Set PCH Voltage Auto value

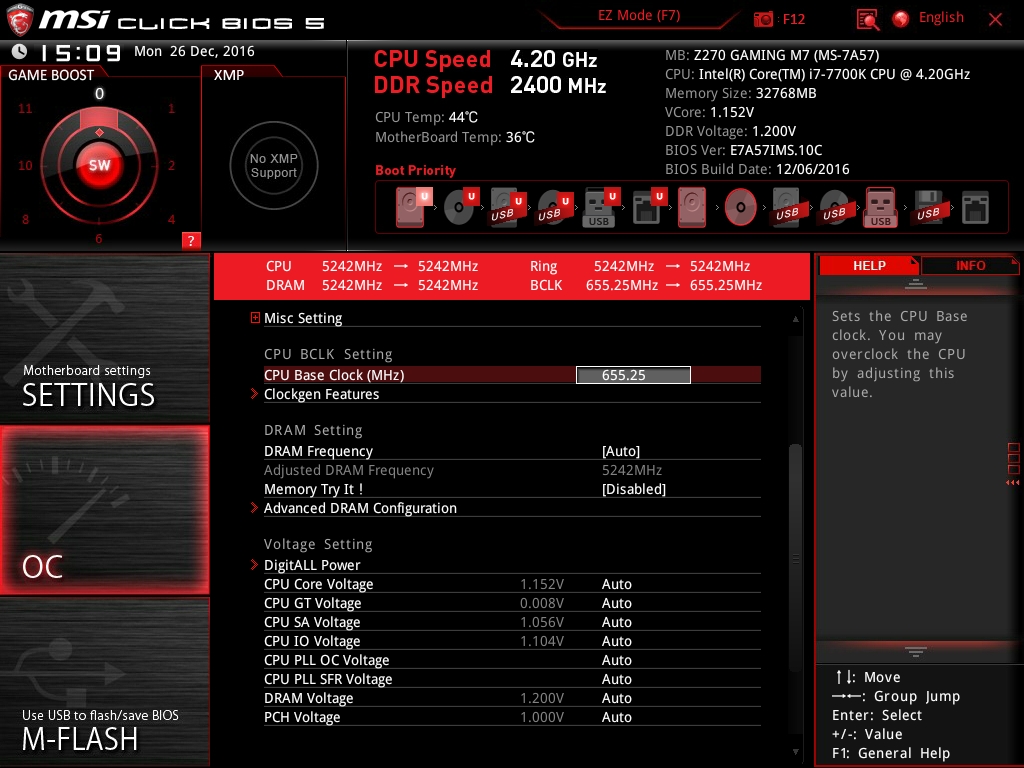click(616, 716)
